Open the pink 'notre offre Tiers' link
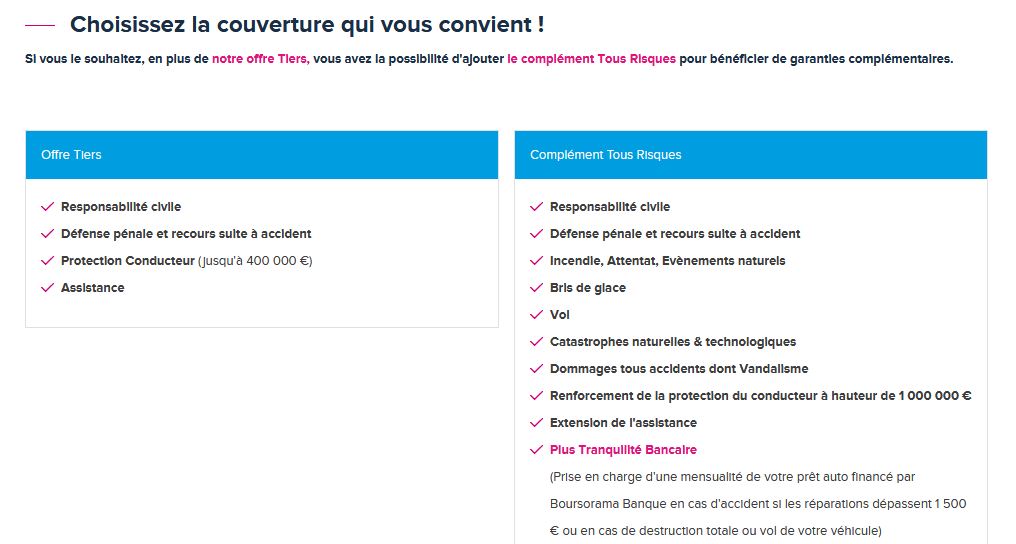Image resolution: width=1016 pixels, height=544 pixels. tap(260, 59)
